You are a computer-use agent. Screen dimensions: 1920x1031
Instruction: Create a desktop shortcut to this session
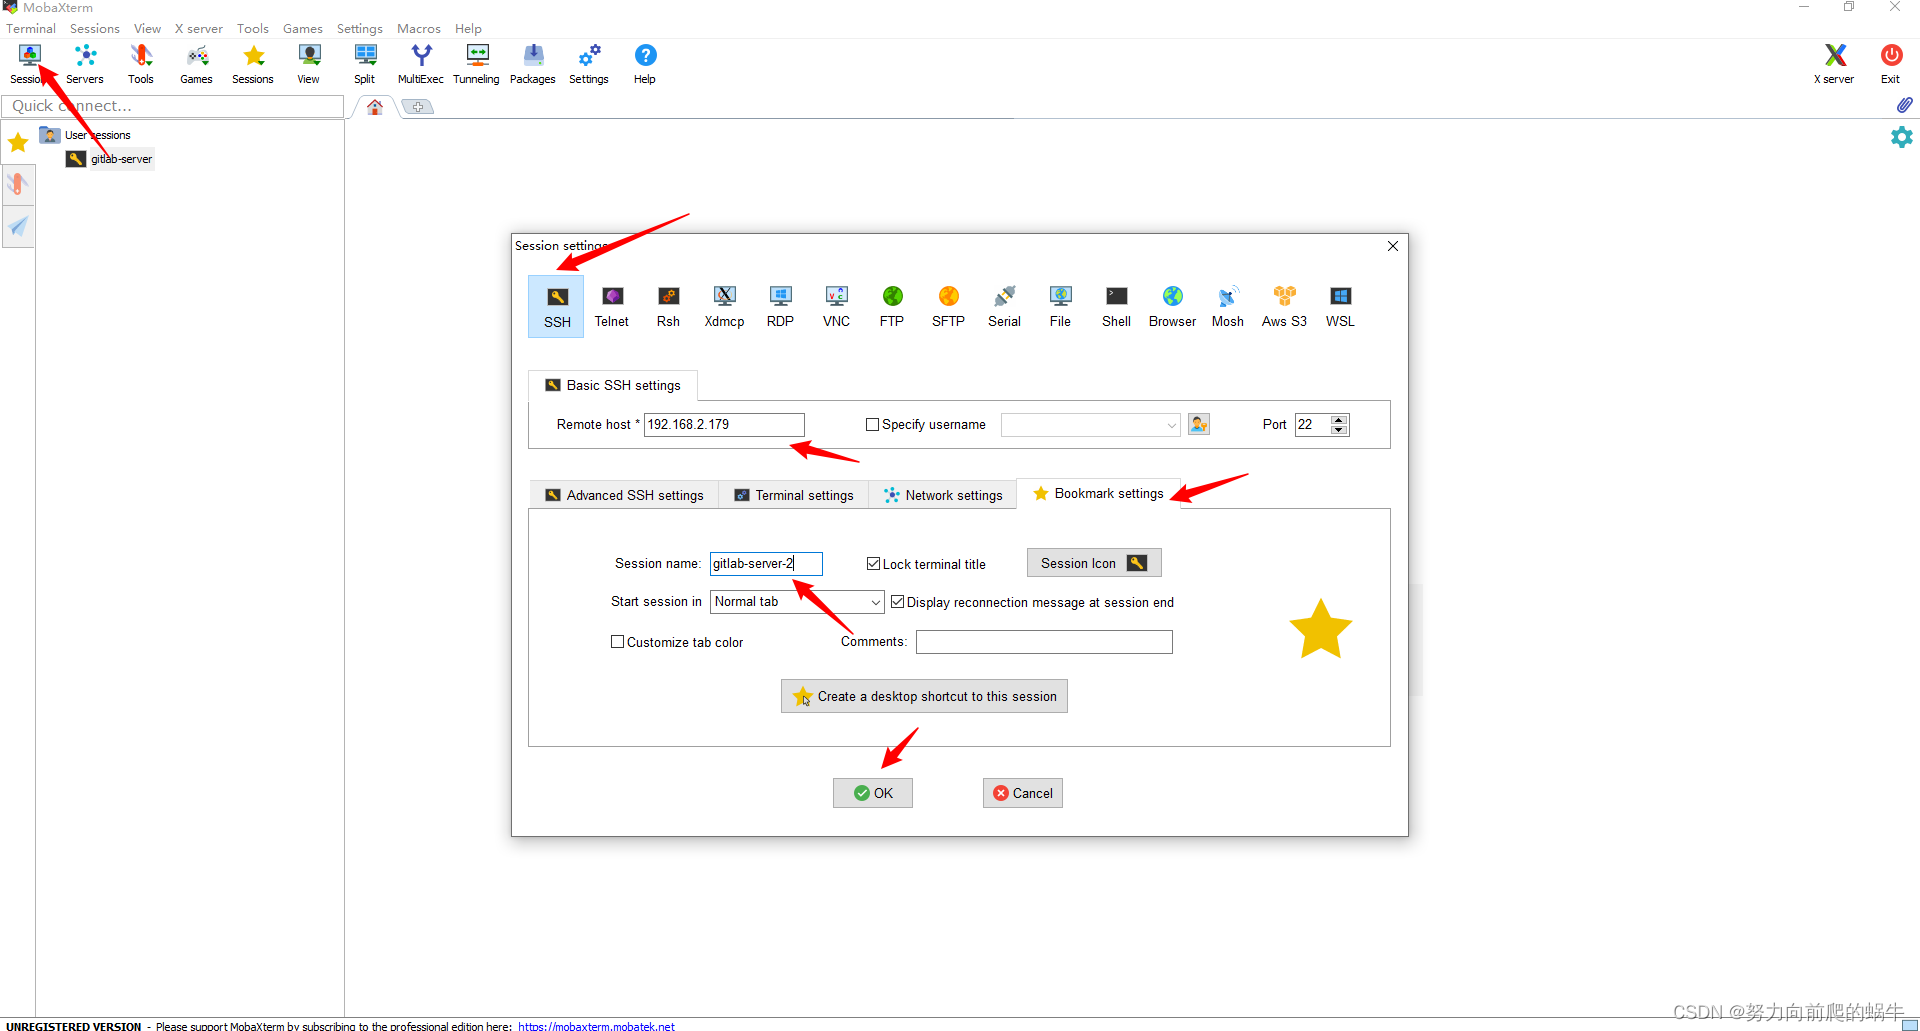(x=924, y=696)
